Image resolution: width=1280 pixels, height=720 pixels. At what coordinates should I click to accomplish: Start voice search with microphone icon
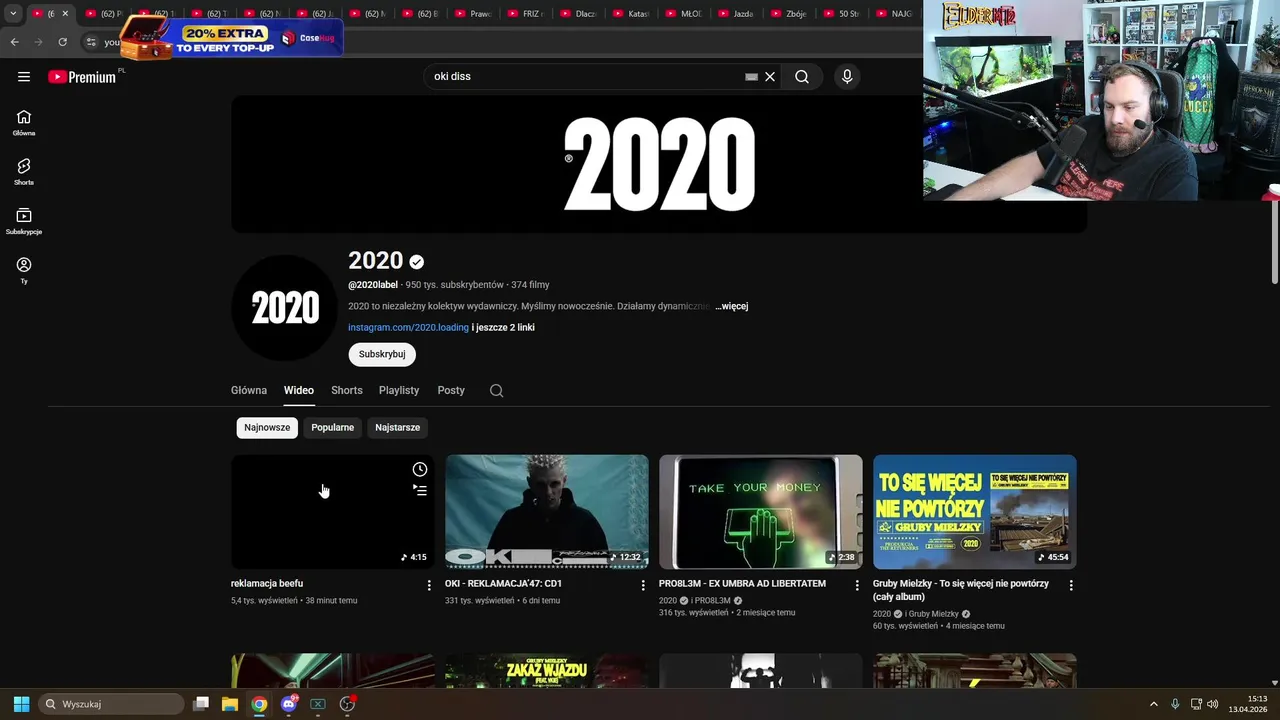(x=847, y=77)
